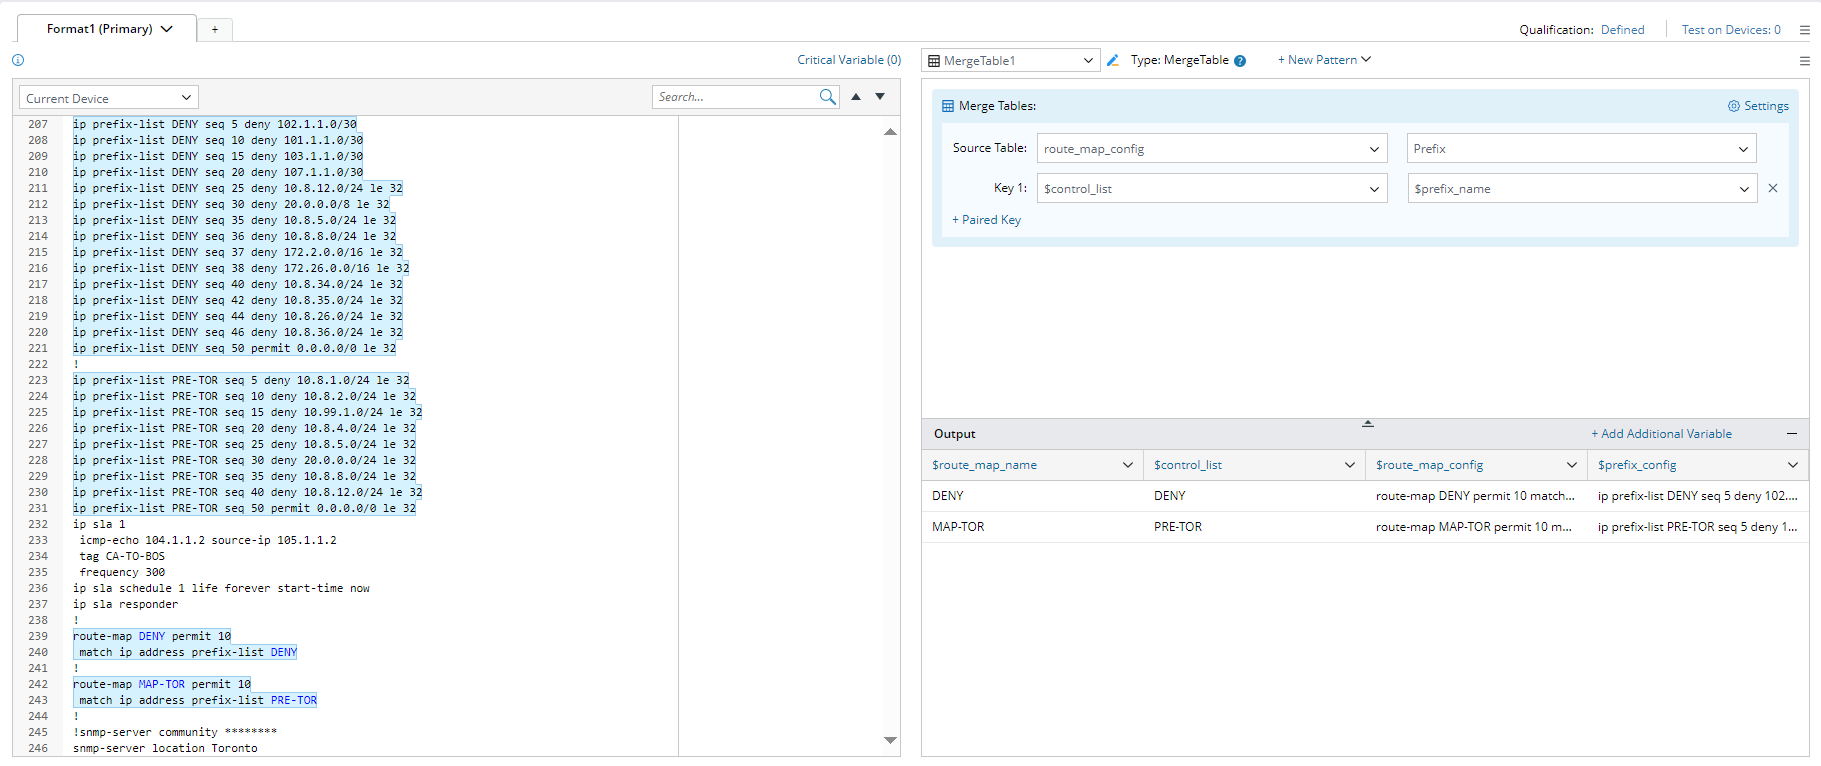Open the MergeTable1 selector dropdown

point(1010,61)
